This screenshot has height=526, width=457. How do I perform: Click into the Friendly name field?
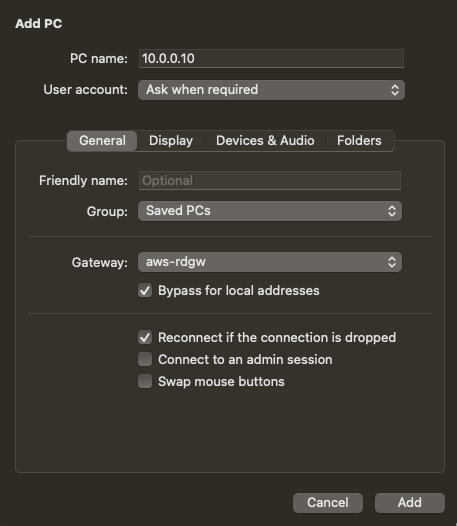pyautogui.click(x=270, y=180)
